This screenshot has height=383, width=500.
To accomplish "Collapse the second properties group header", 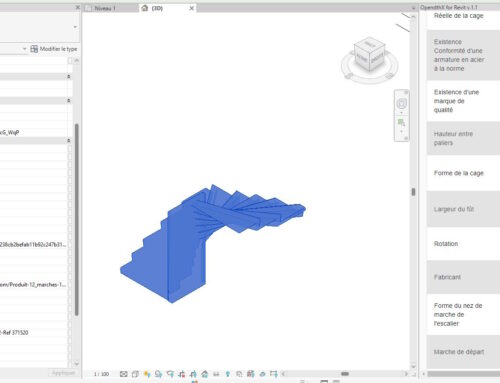I will point(69,100).
